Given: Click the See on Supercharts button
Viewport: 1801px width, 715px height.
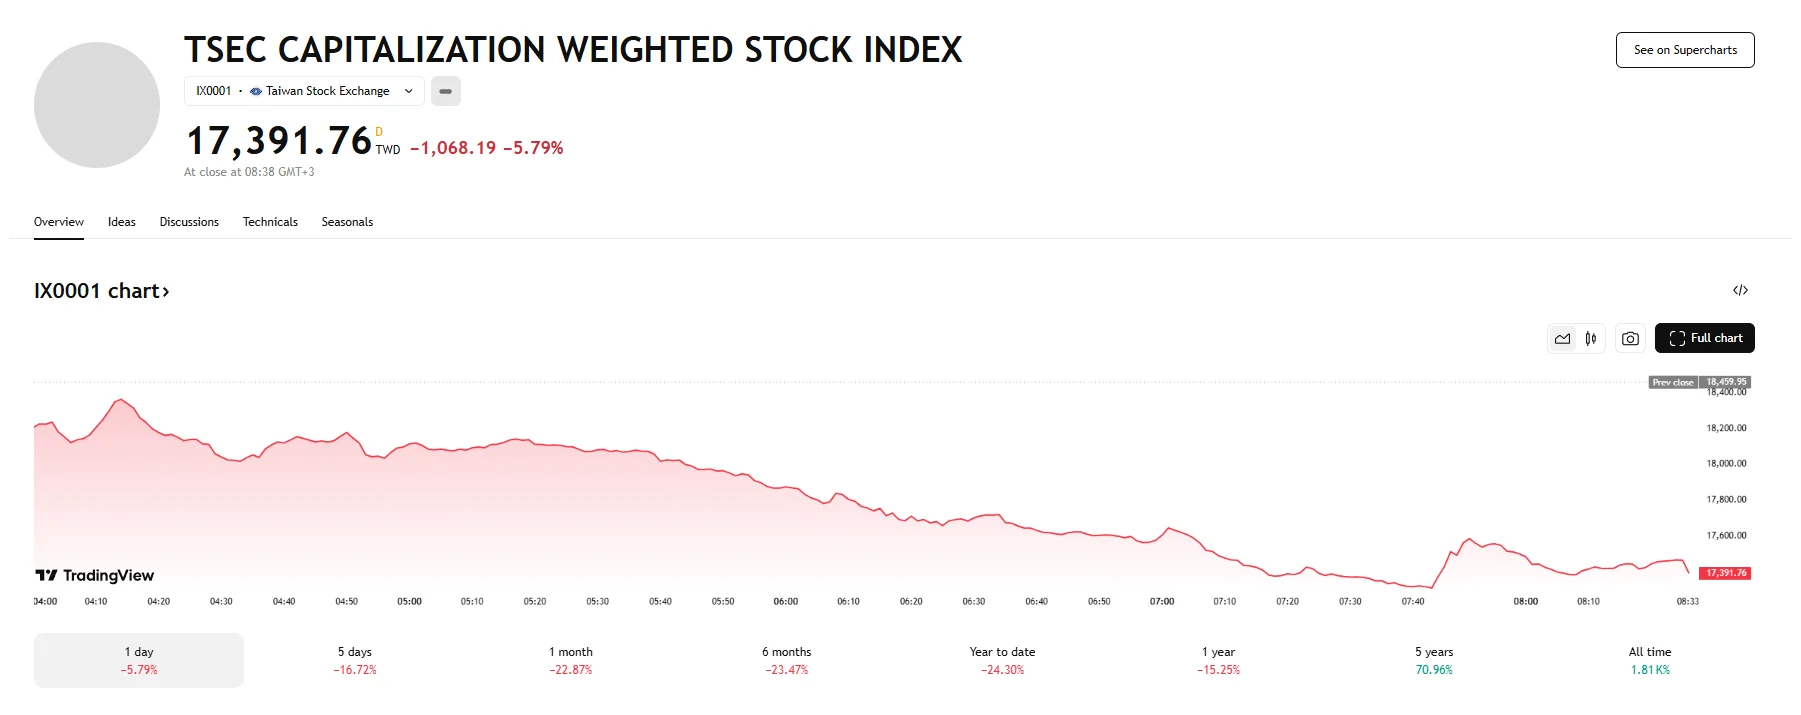Looking at the screenshot, I should tap(1685, 50).
